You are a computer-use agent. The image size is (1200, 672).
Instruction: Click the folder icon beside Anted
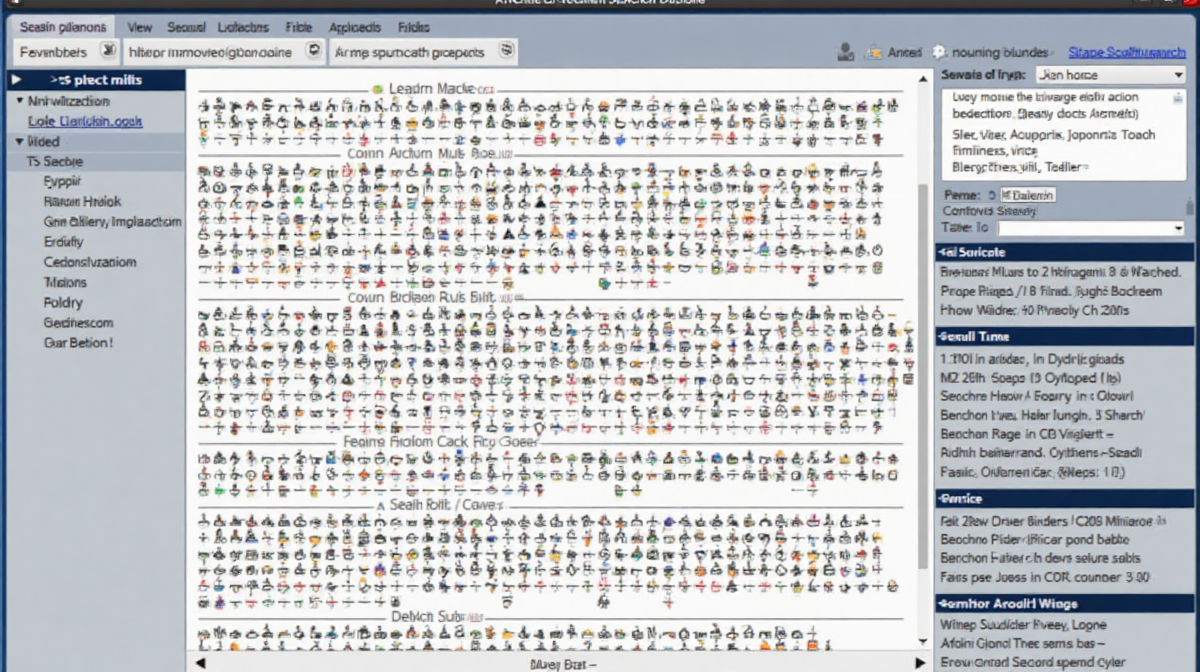tap(874, 51)
